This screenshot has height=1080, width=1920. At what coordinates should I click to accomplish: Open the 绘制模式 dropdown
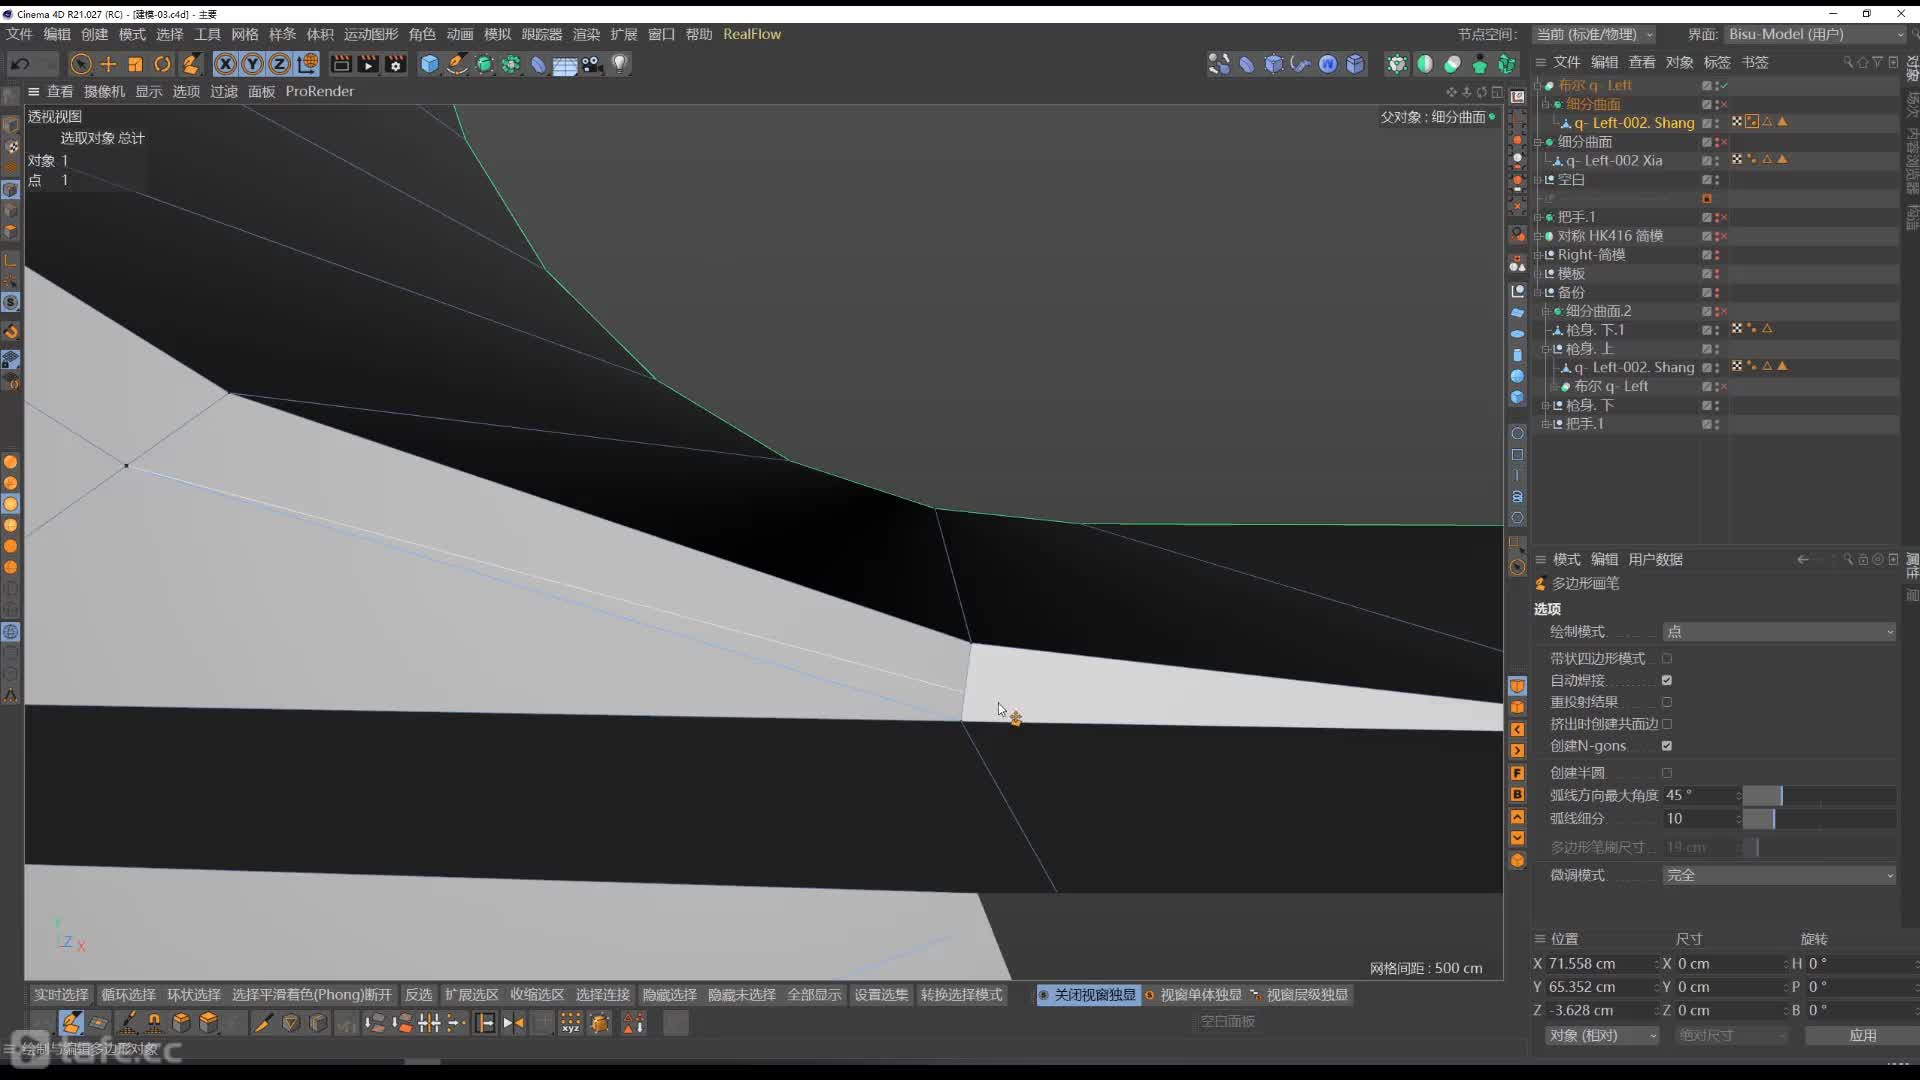pos(1779,632)
